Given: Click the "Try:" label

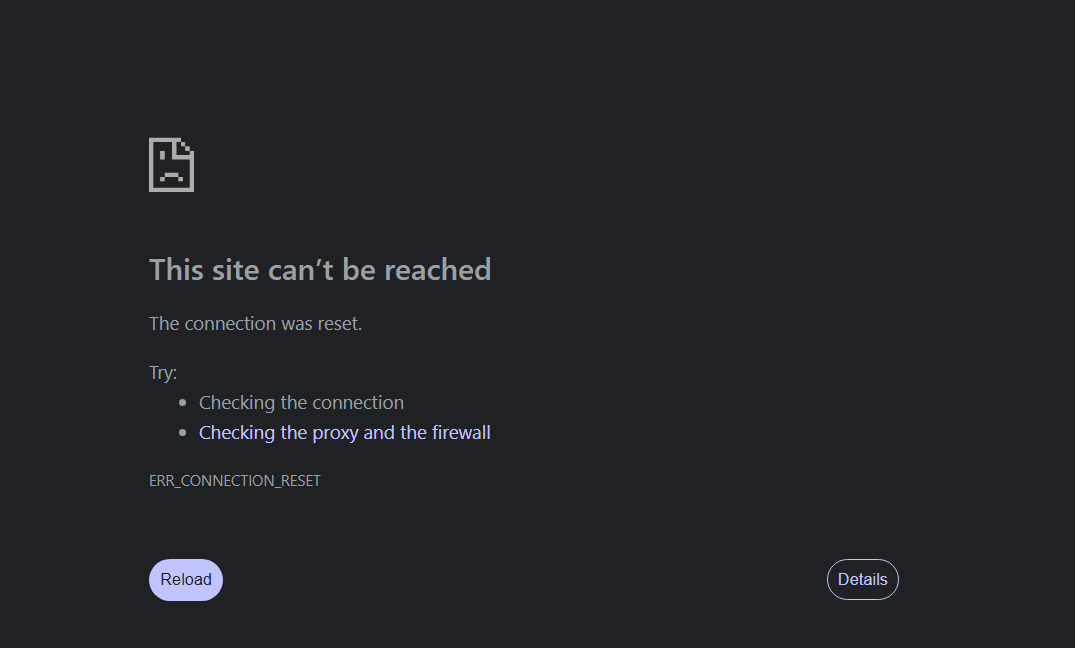Looking at the screenshot, I should point(162,372).
